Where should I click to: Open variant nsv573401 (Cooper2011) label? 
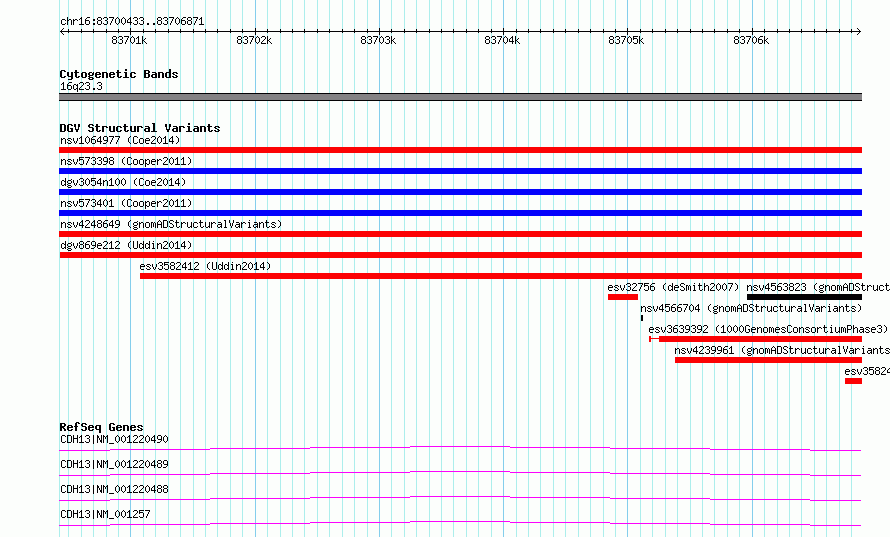coord(126,203)
